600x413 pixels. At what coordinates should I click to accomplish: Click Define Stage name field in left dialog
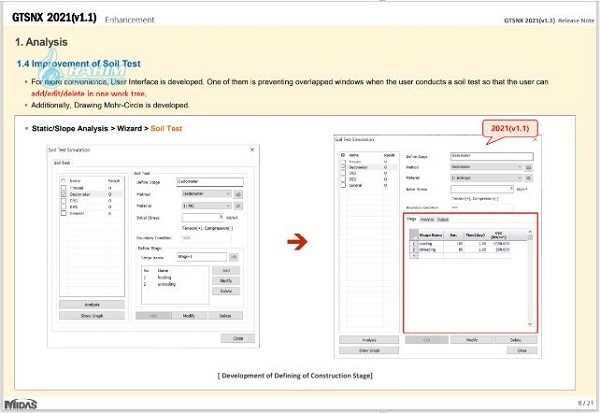[210, 182]
